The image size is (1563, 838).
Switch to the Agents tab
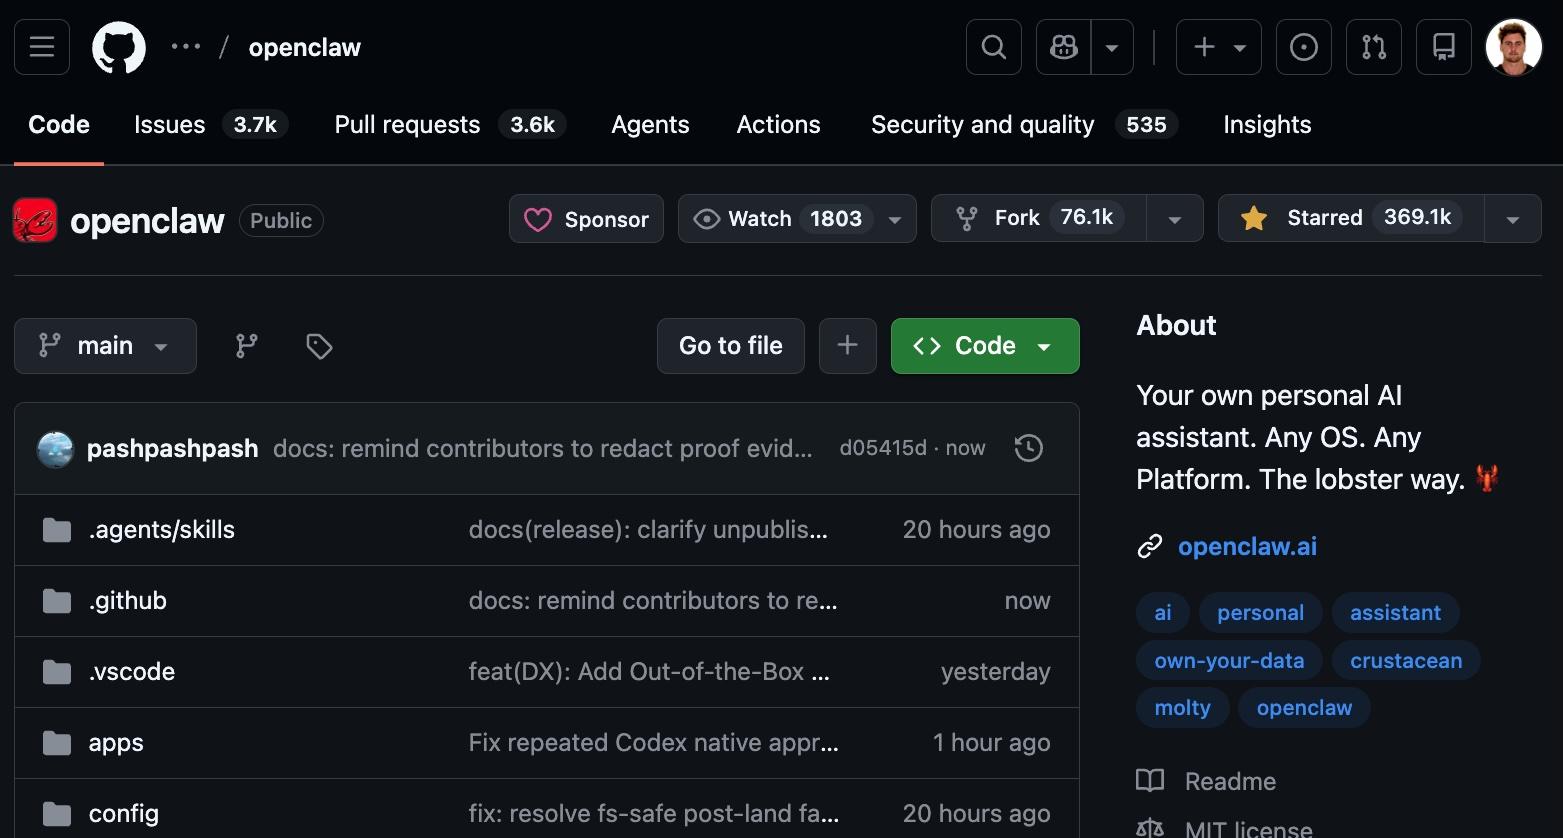[650, 125]
